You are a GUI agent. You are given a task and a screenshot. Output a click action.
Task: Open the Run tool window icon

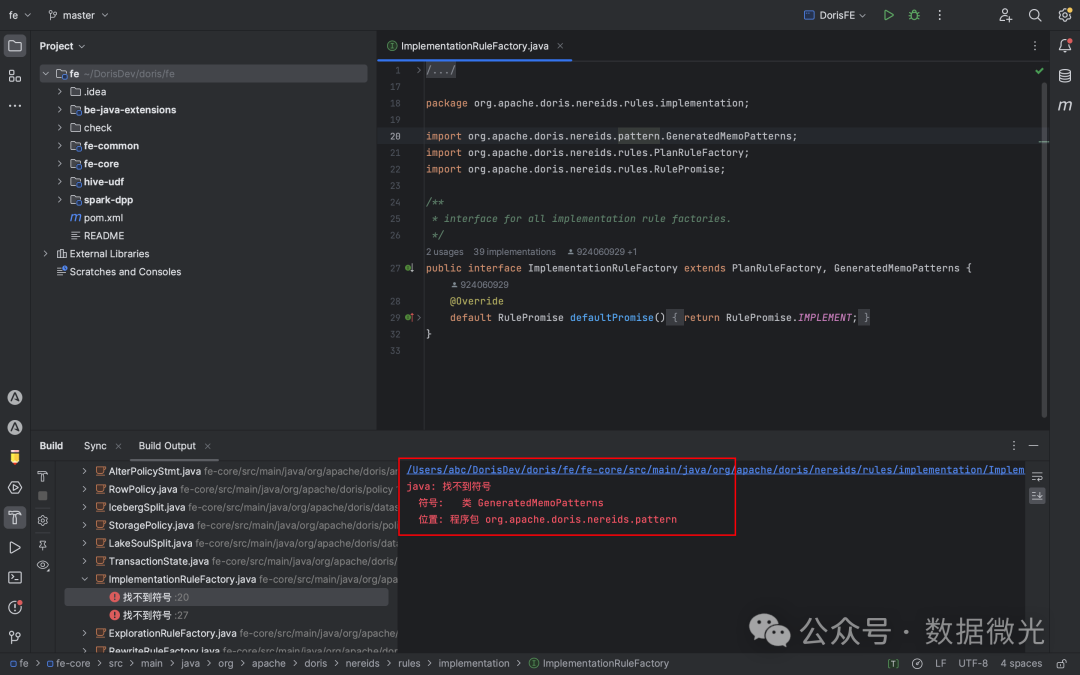[14, 548]
